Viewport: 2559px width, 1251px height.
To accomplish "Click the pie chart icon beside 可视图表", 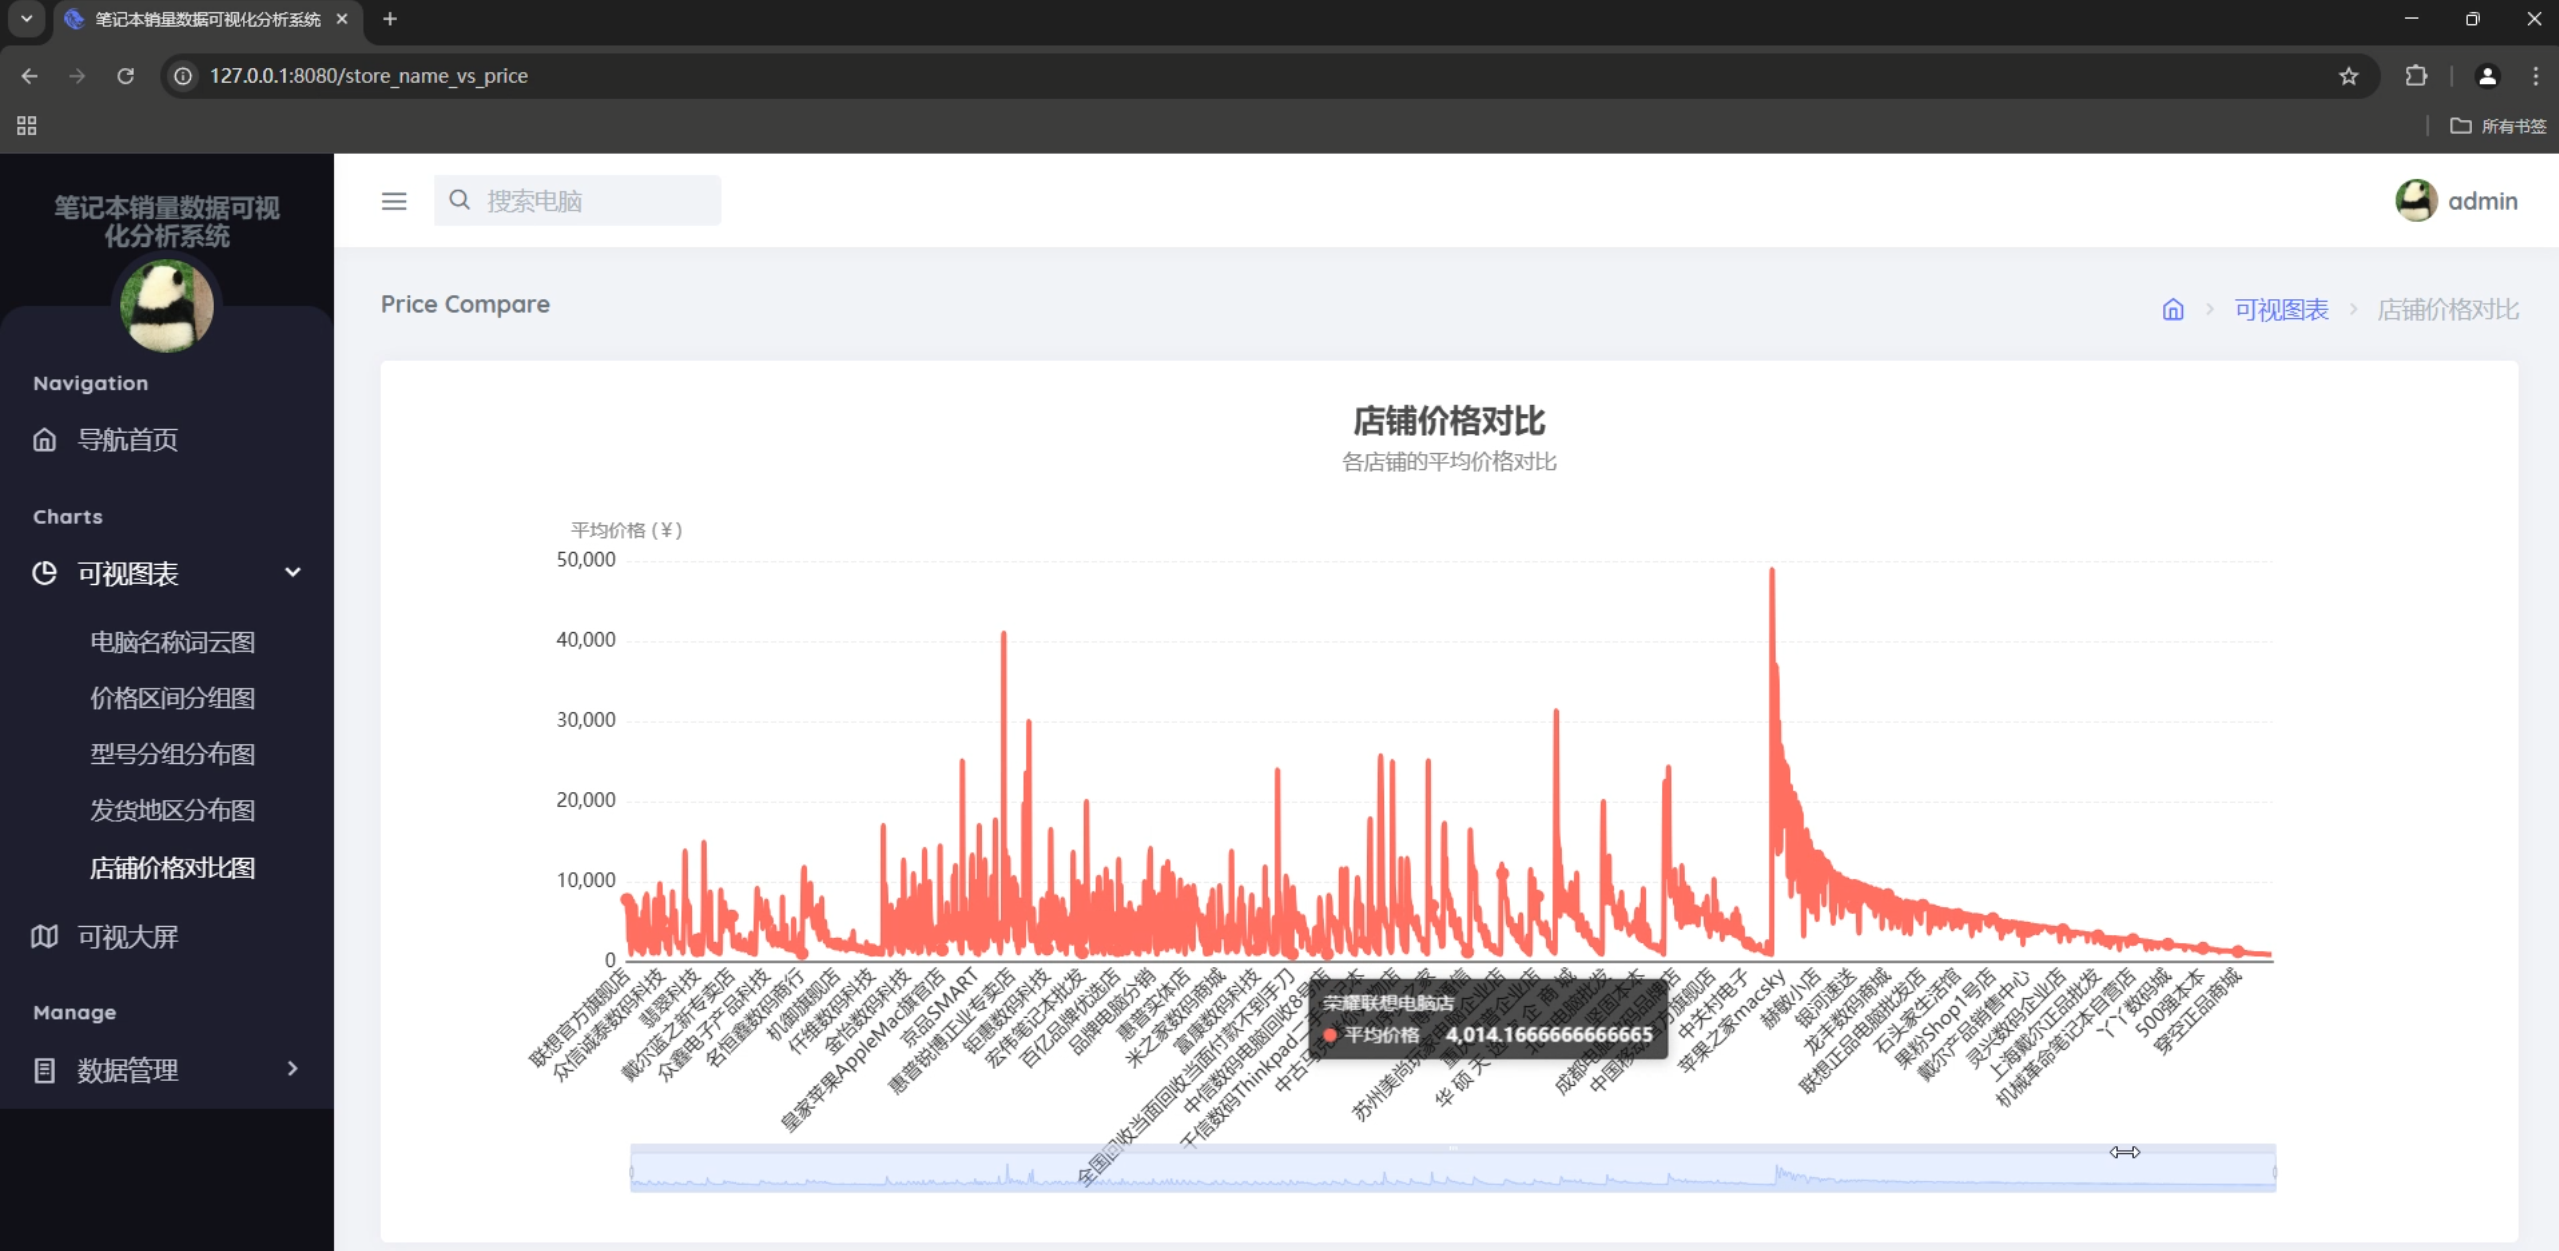I will click(44, 573).
